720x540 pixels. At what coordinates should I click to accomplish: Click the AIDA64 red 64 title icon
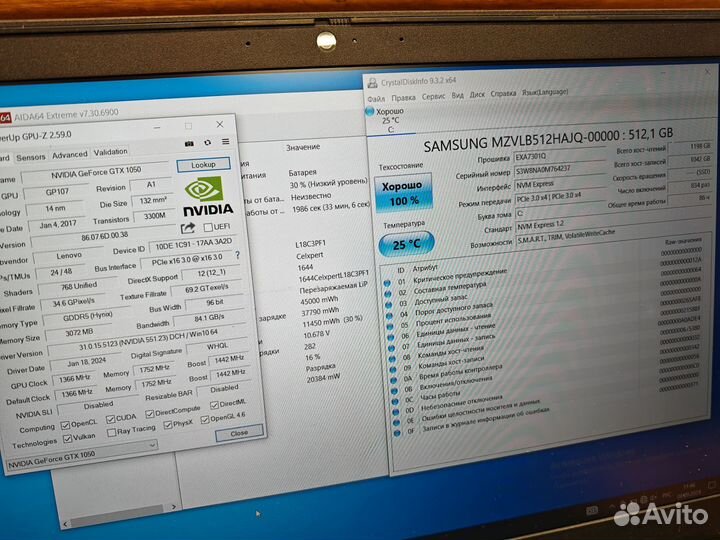tap(5, 118)
